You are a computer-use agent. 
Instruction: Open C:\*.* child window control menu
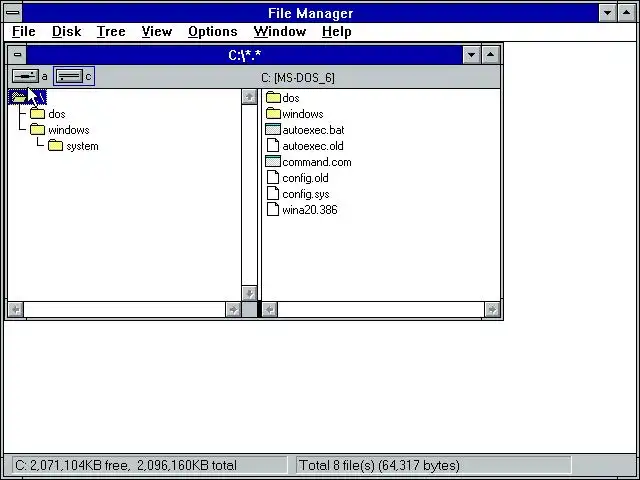(x=17, y=55)
